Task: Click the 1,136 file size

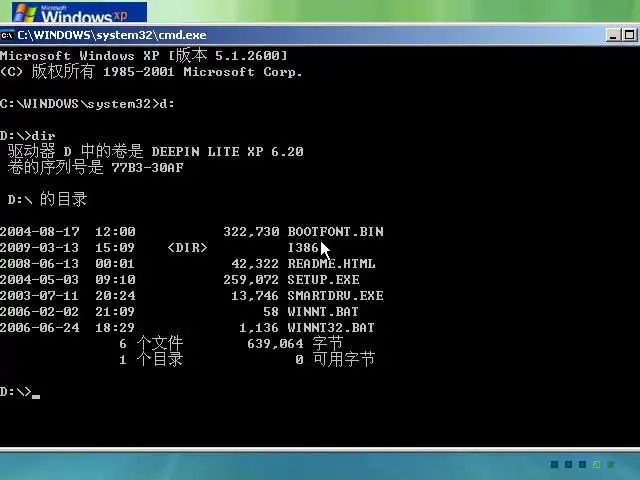Action: pyautogui.click(x=259, y=328)
